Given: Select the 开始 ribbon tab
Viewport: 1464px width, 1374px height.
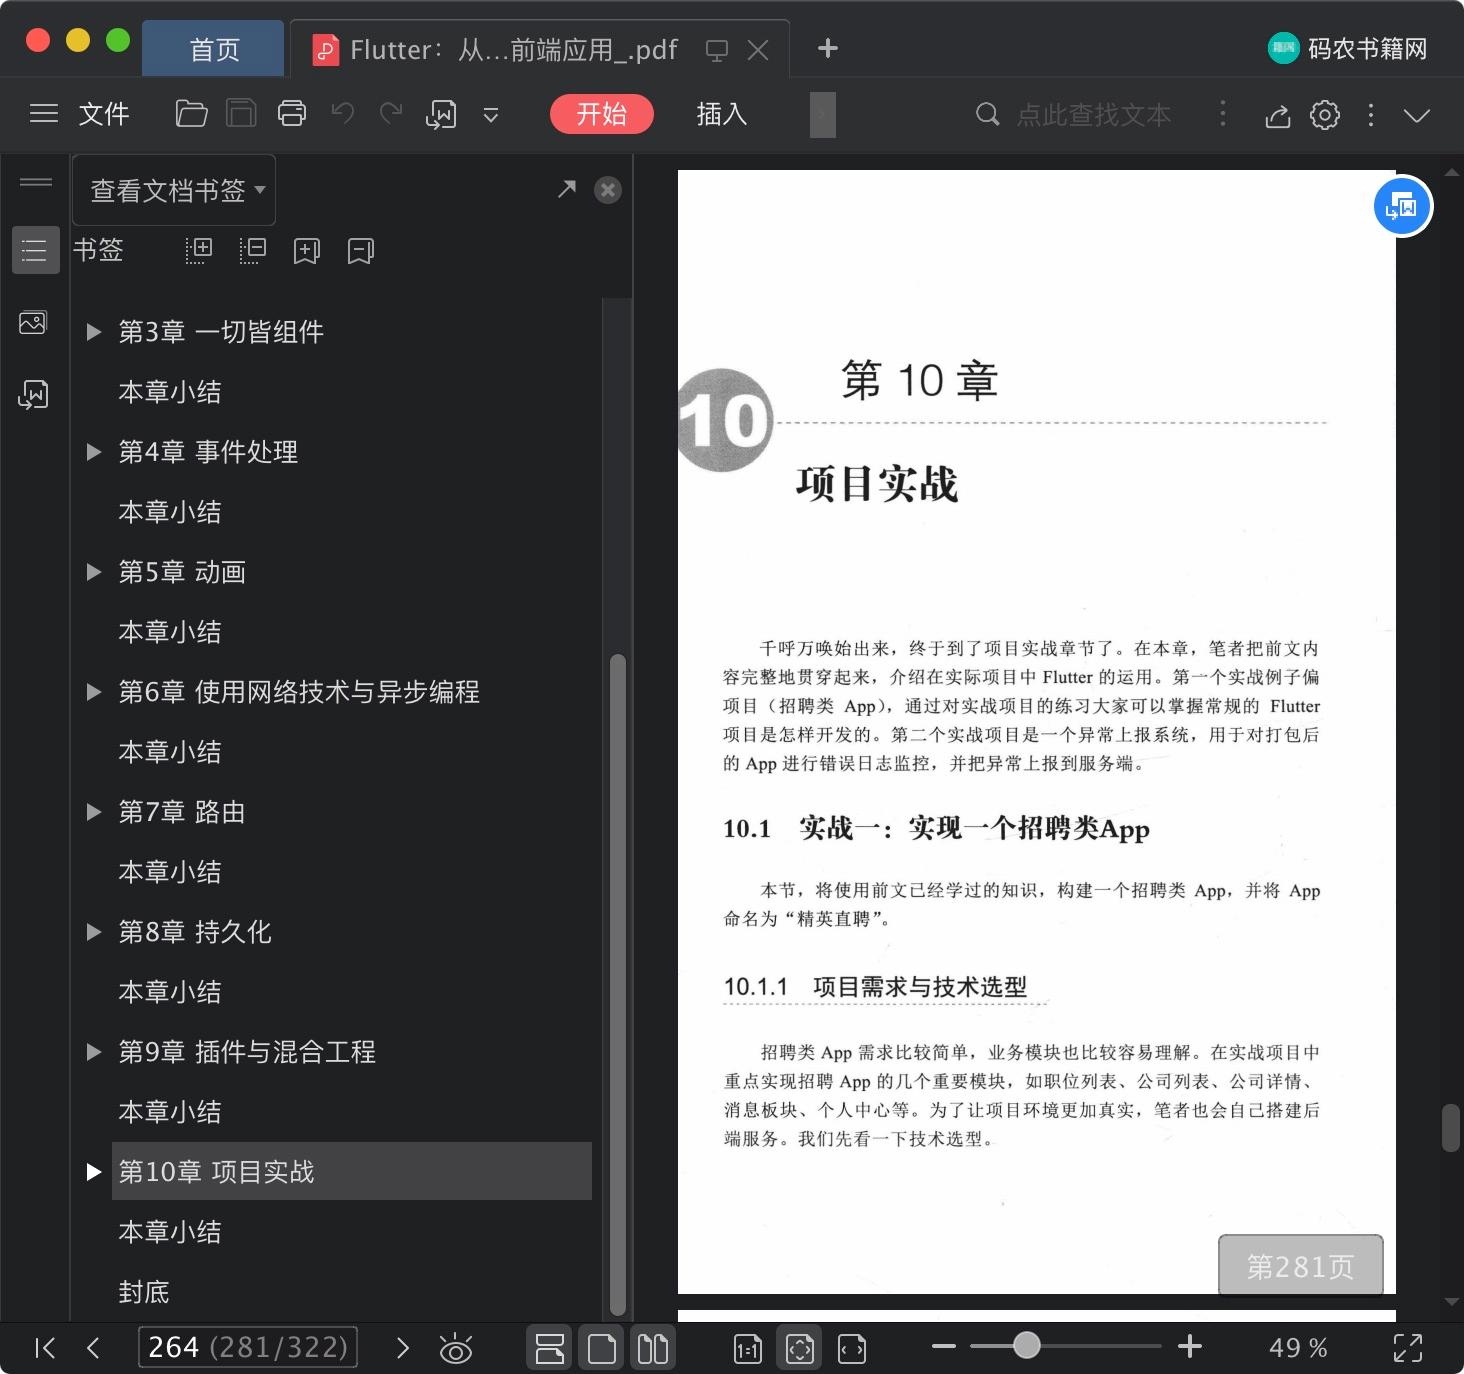Looking at the screenshot, I should tap(602, 114).
